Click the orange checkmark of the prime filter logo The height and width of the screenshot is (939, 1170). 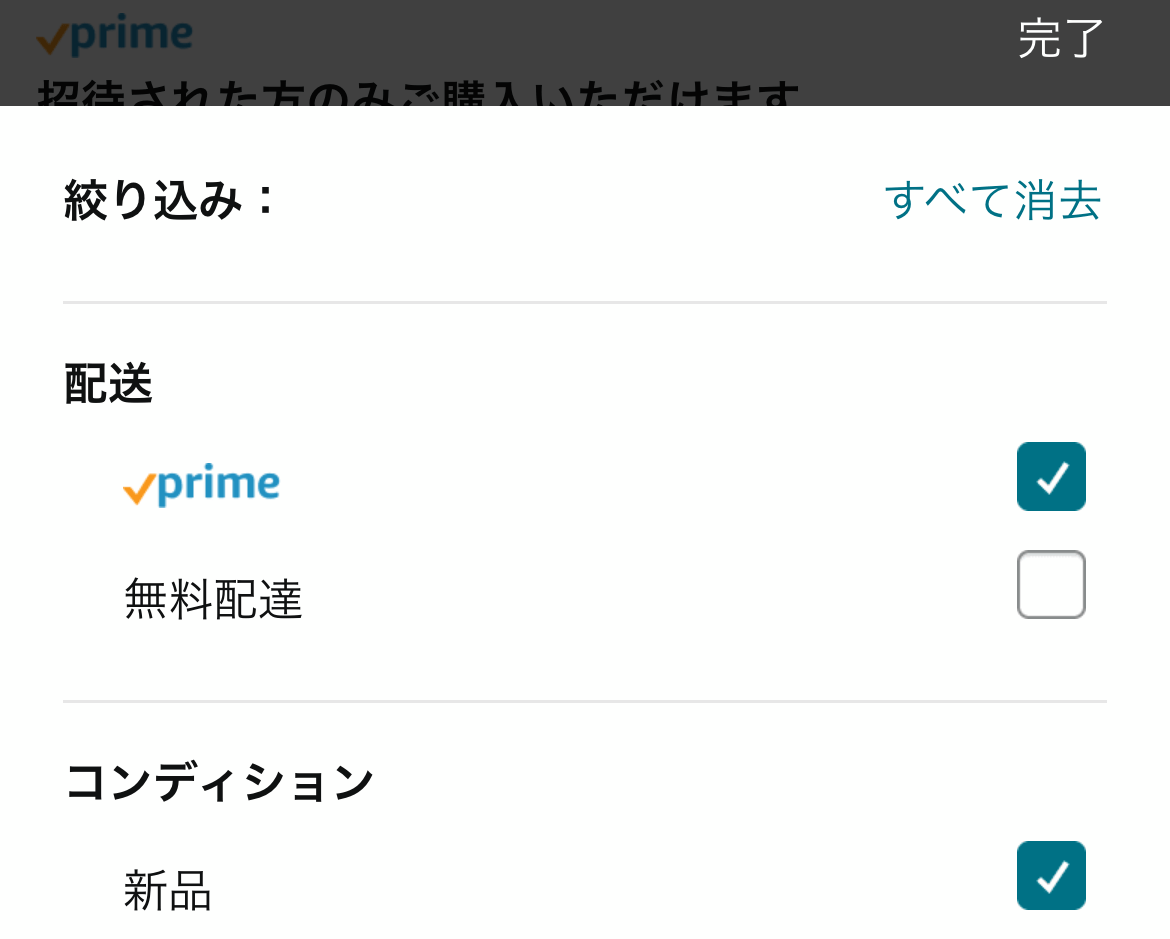tap(138, 490)
